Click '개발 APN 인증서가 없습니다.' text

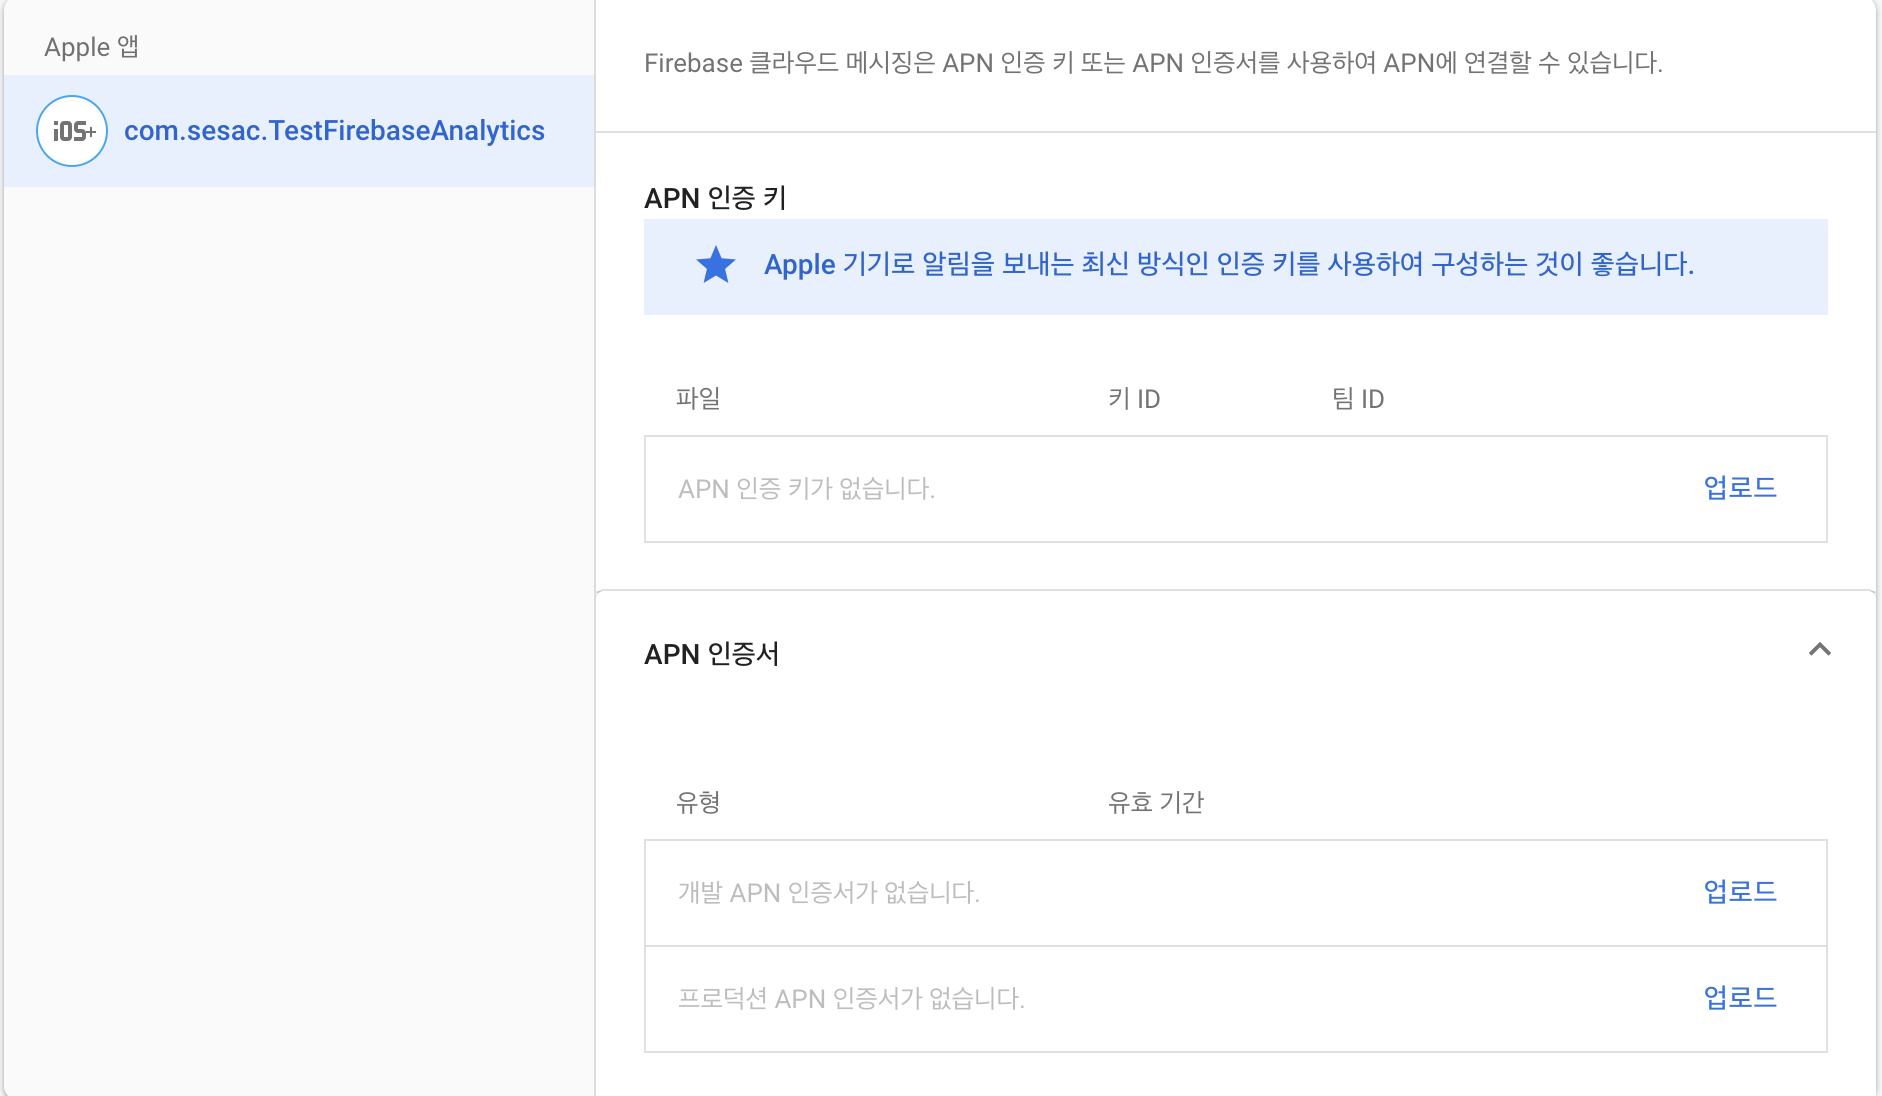click(828, 892)
